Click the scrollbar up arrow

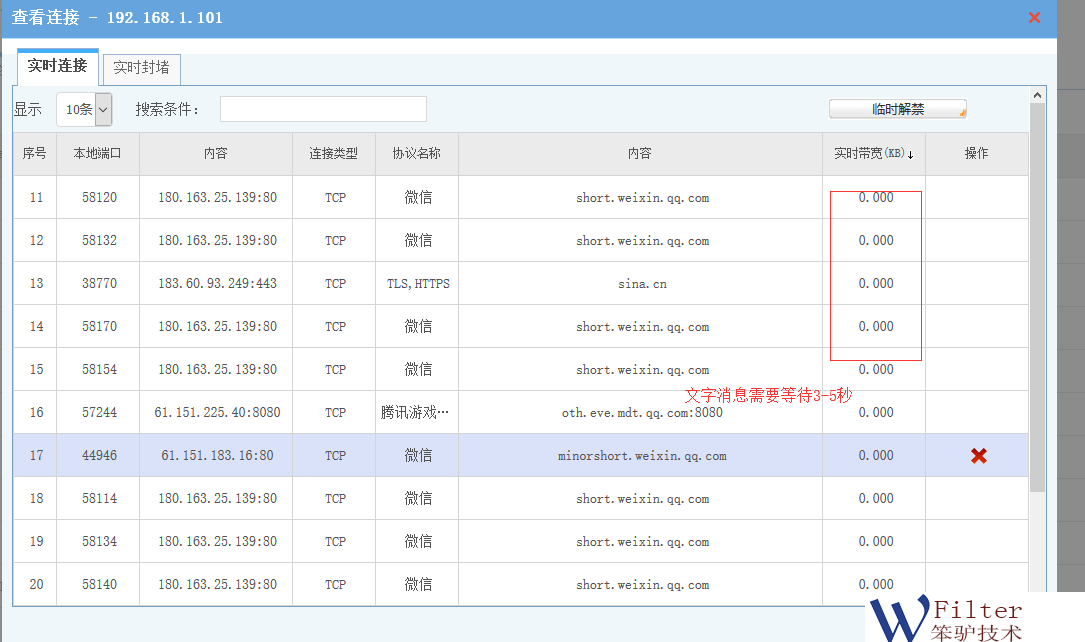point(1038,95)
